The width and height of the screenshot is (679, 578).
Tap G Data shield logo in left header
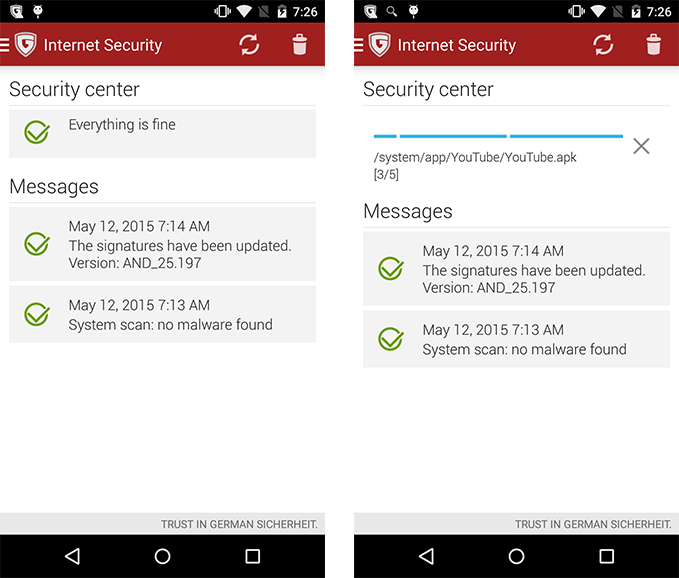pos(26,45)
